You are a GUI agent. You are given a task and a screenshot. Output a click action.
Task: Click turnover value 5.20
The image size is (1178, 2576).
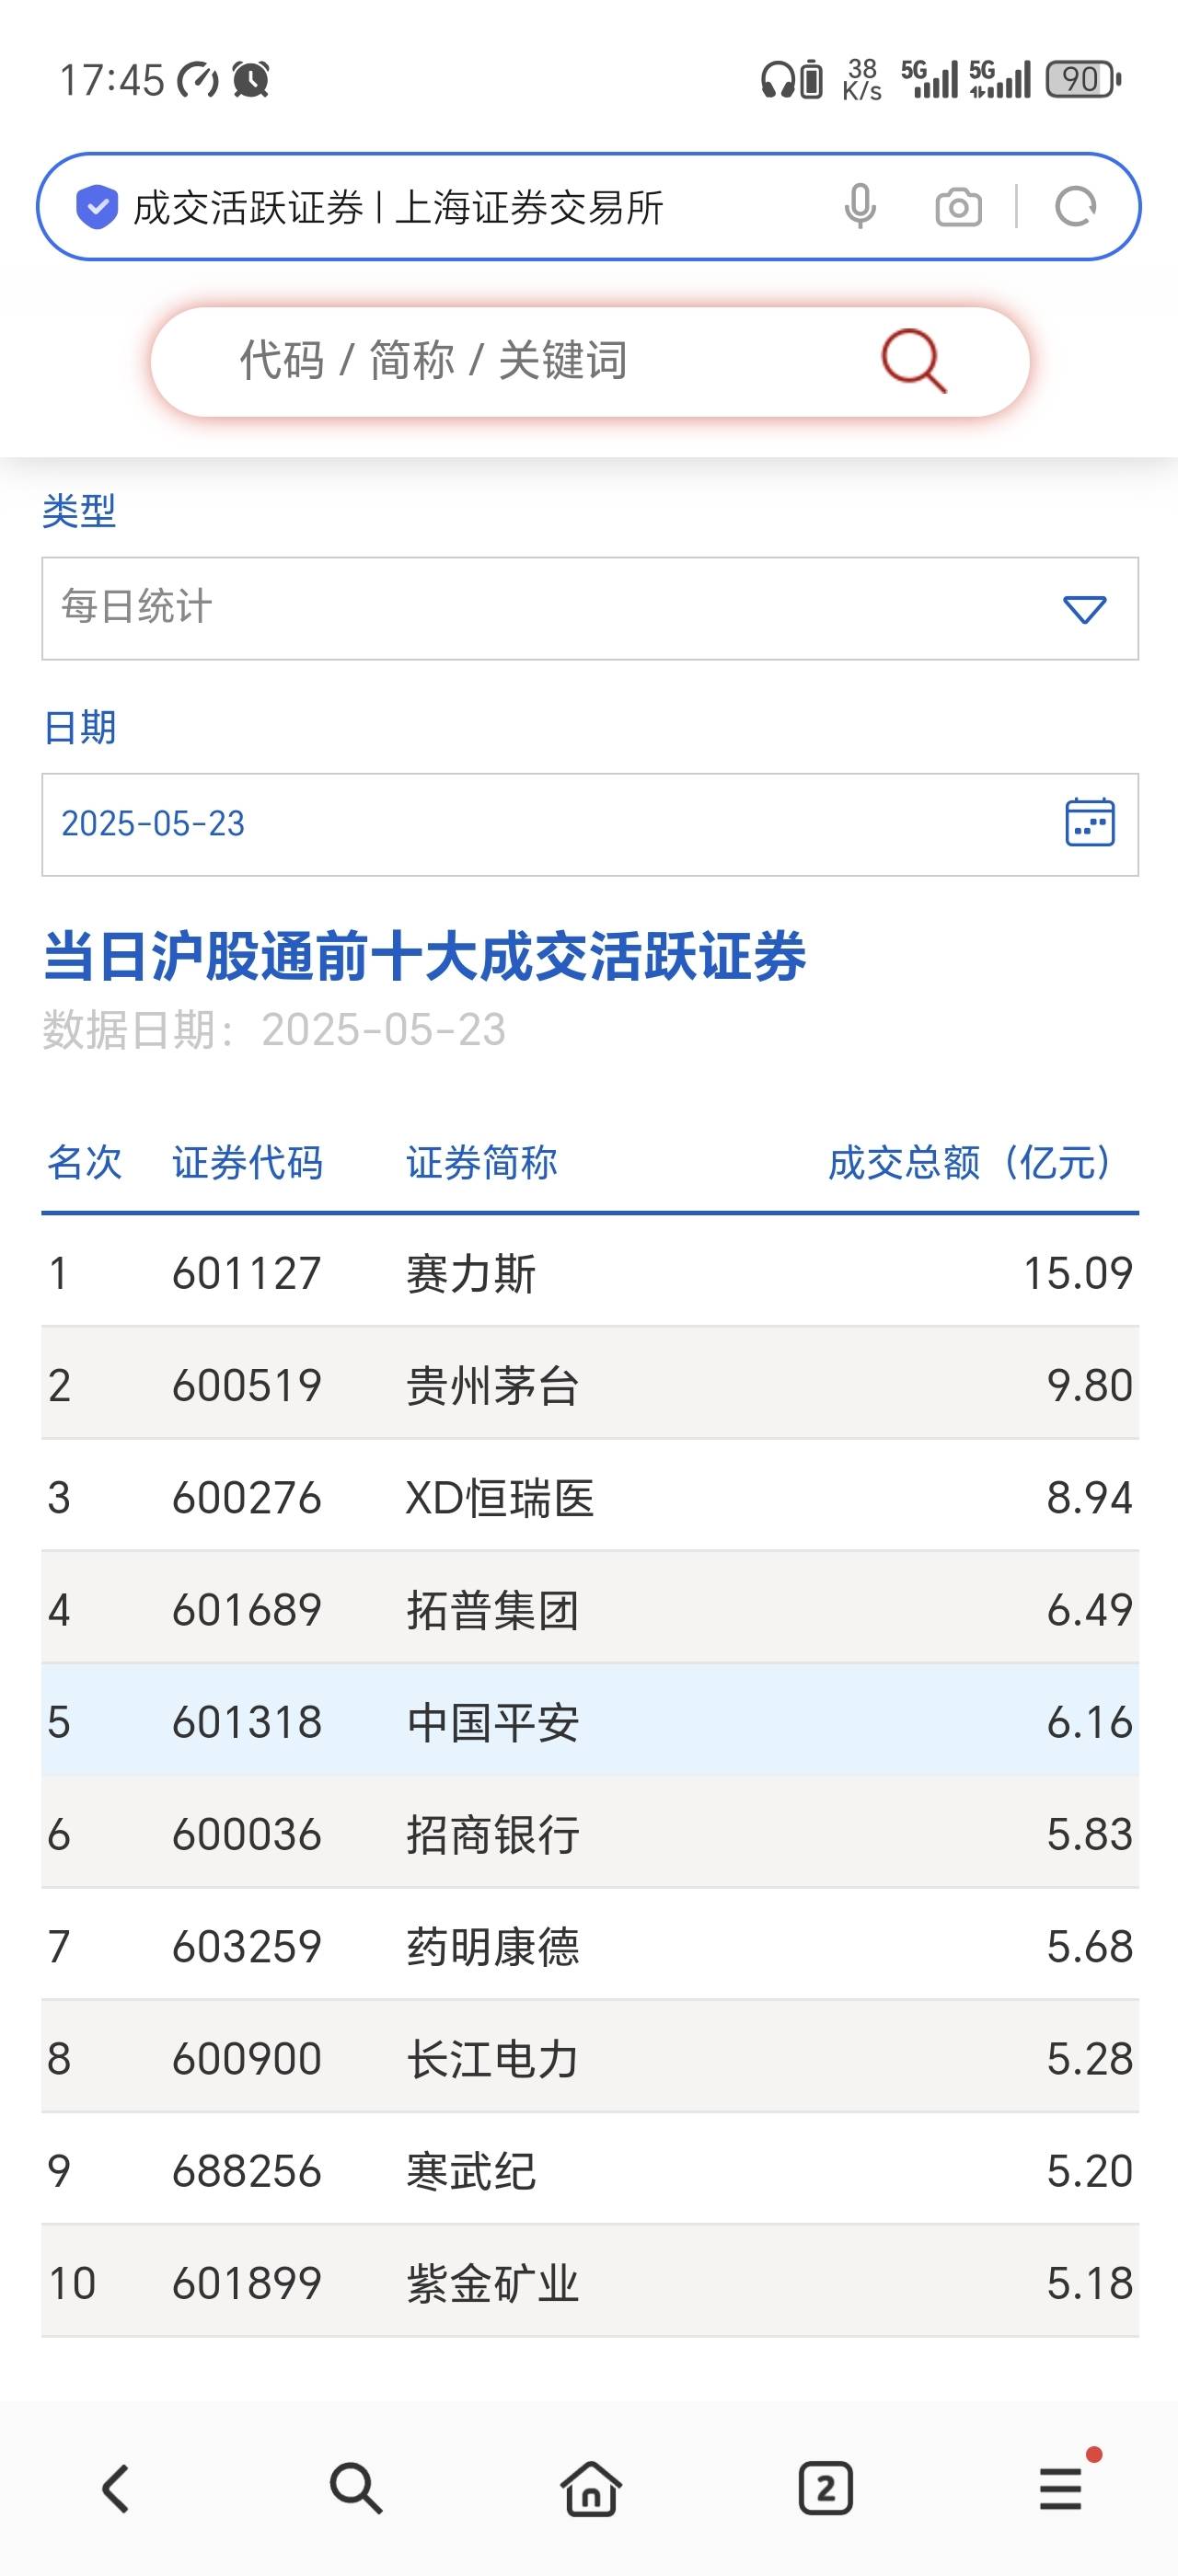tap(1090, 2171)
